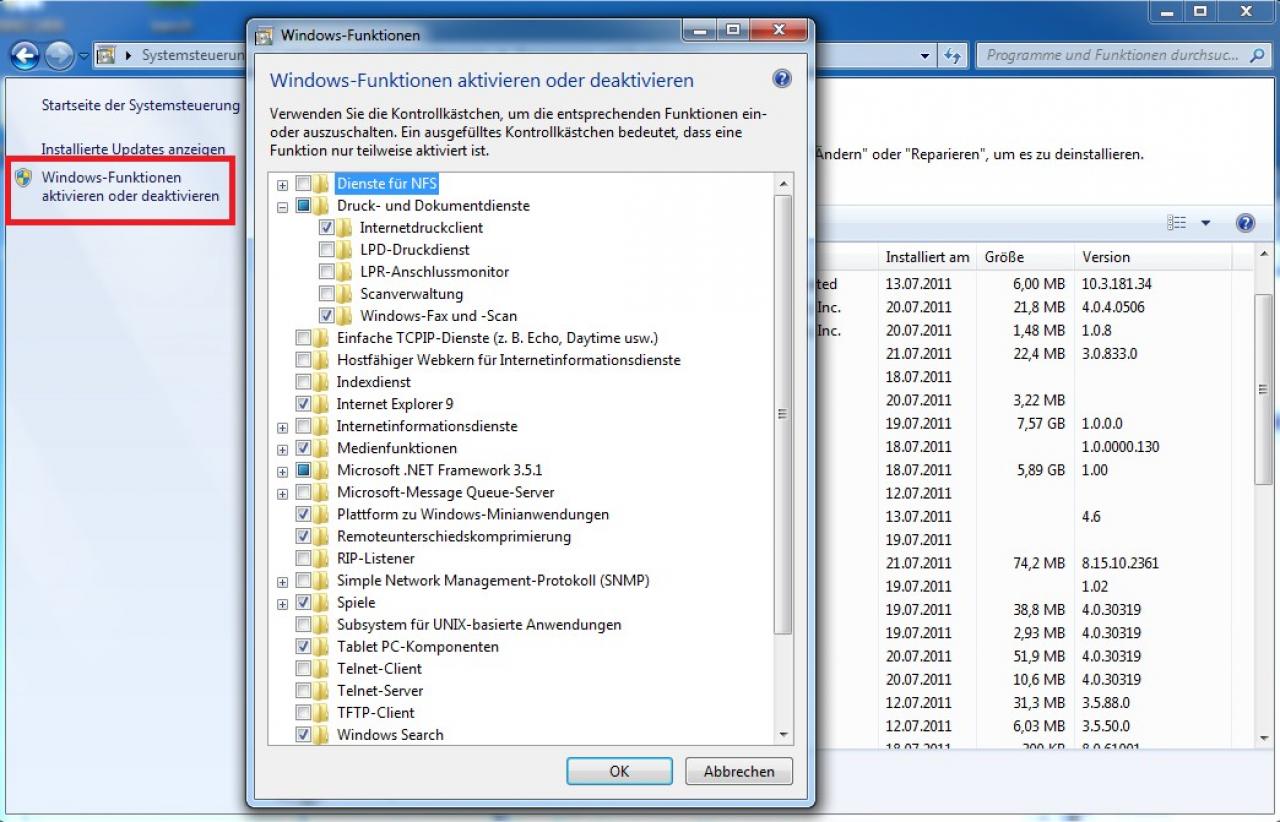The height and width of the screenshot is (822, 1280).
Task: Click Systemsteuerung breadcrumb in address bar
Action: (192, 55)
